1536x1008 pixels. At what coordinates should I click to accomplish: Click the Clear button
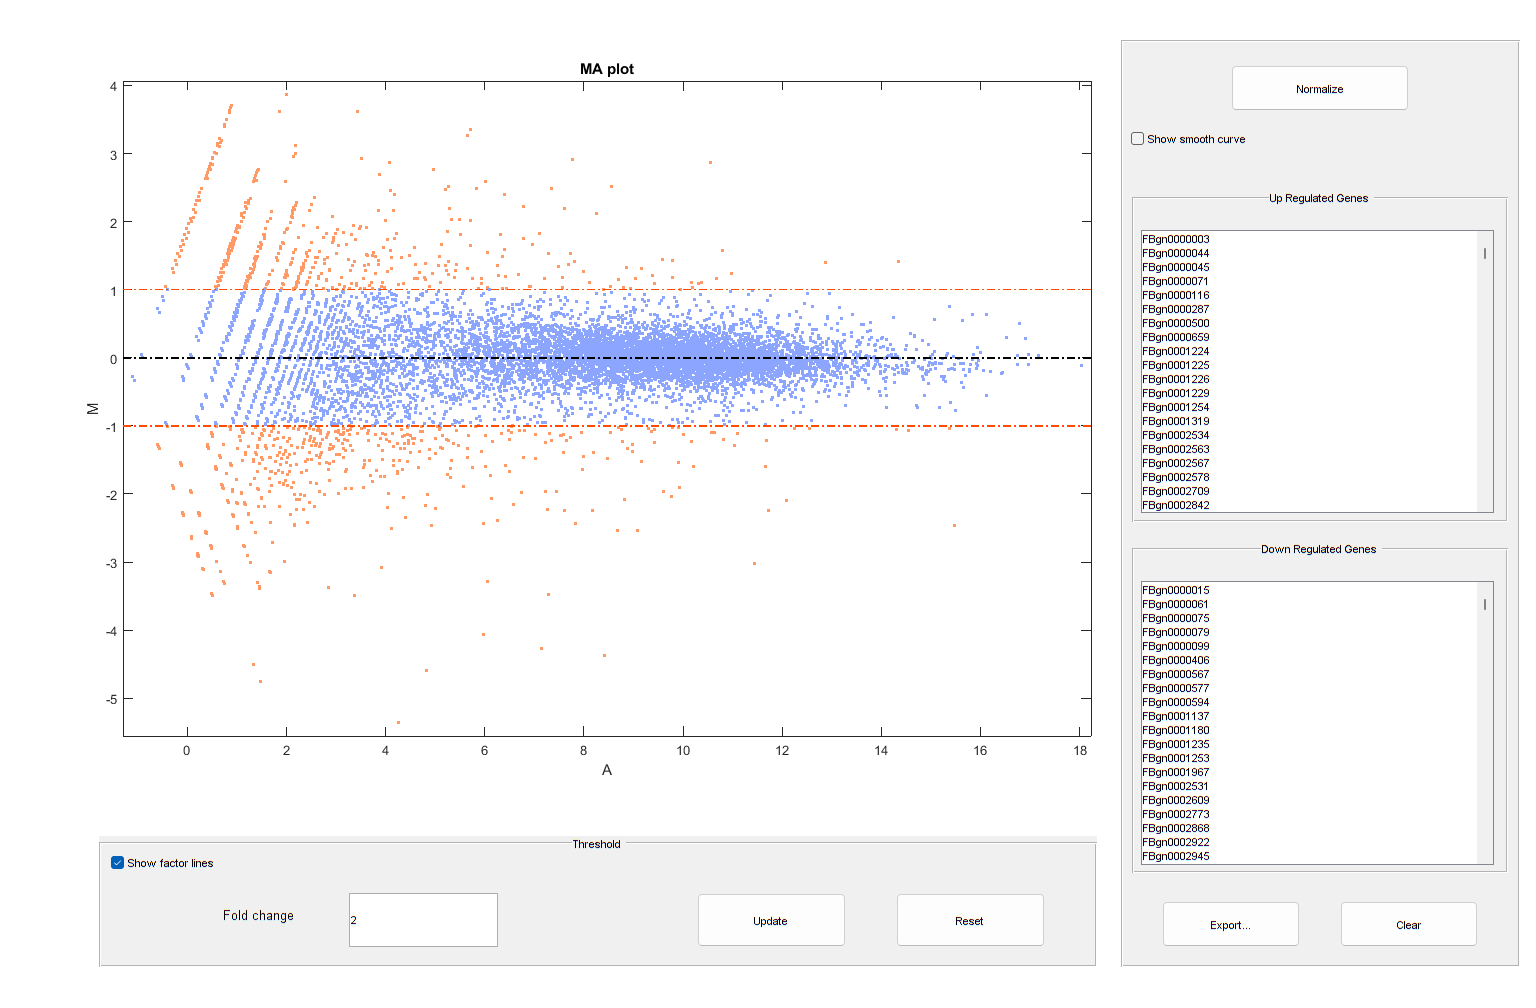coord(1408,925)
